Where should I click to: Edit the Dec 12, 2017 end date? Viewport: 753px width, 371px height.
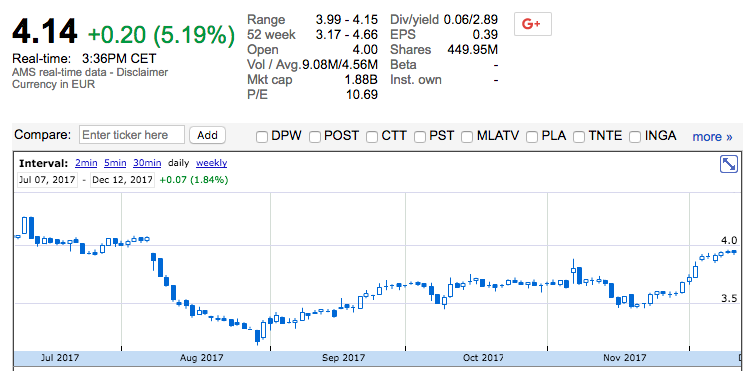(x=122, y=180)
